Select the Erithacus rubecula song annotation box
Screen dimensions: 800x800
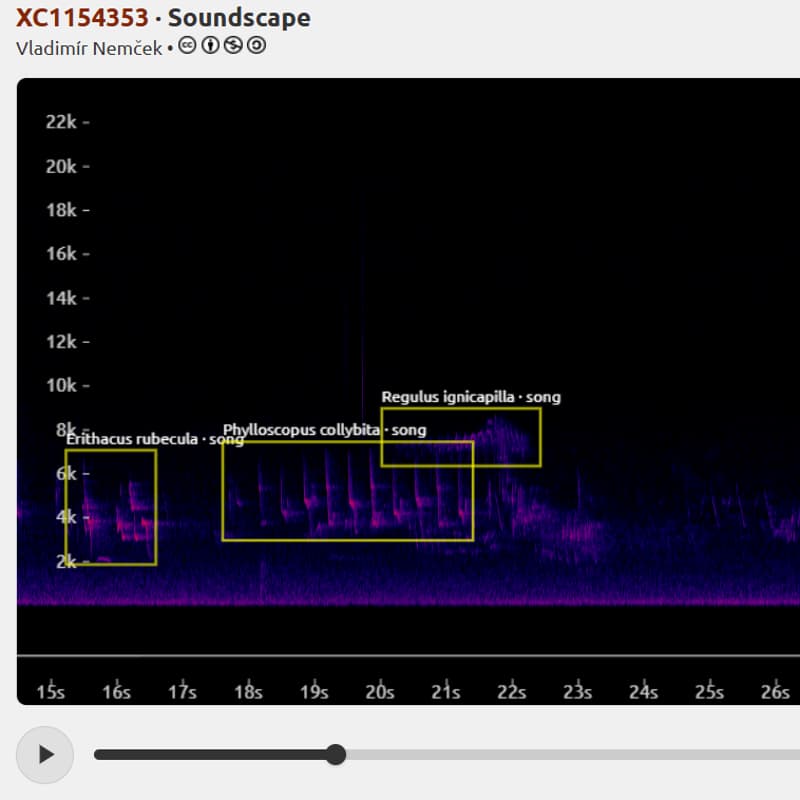pos(111,507)
